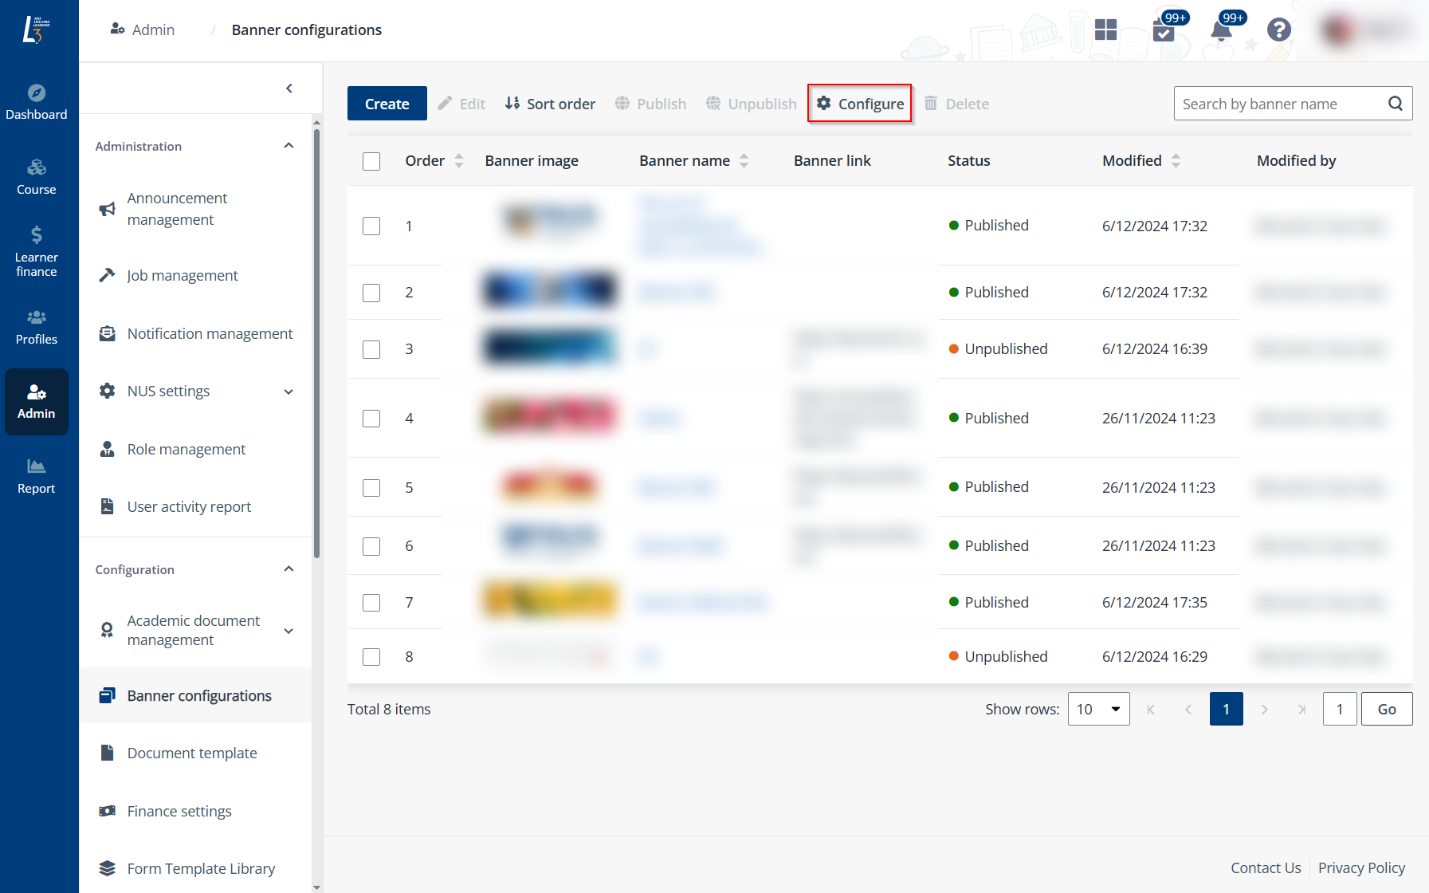1429x893 pixels.
Task: Open Learner finance in sidebar
Action: [x=37, y=250]
